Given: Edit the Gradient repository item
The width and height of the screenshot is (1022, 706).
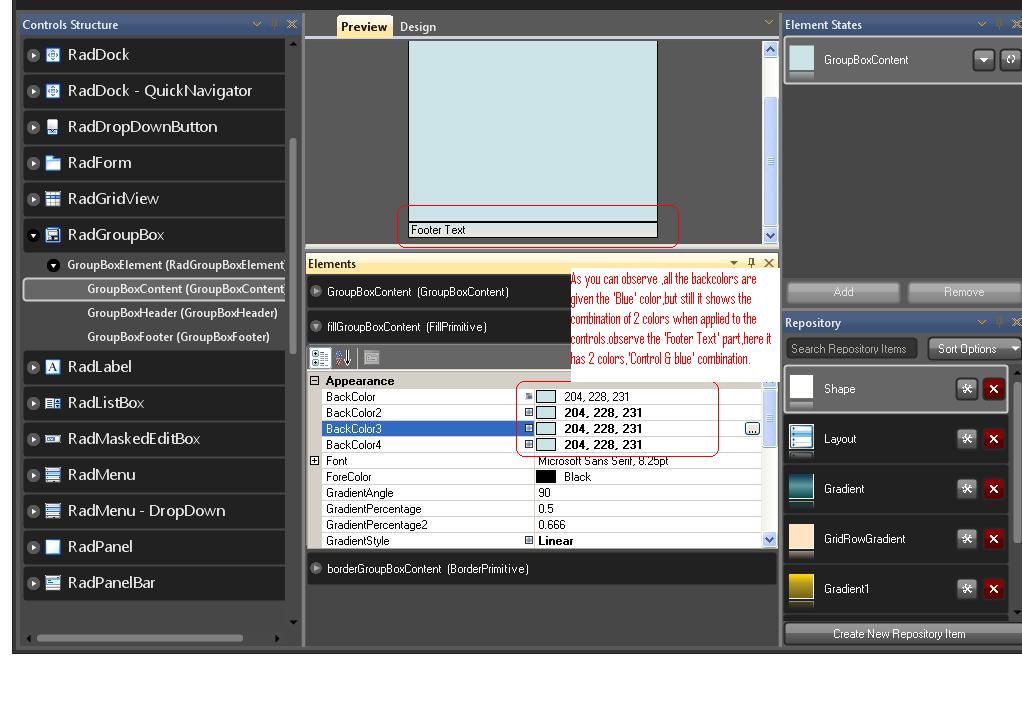Looking at the screenshot, I should click(x=967, y=489).
